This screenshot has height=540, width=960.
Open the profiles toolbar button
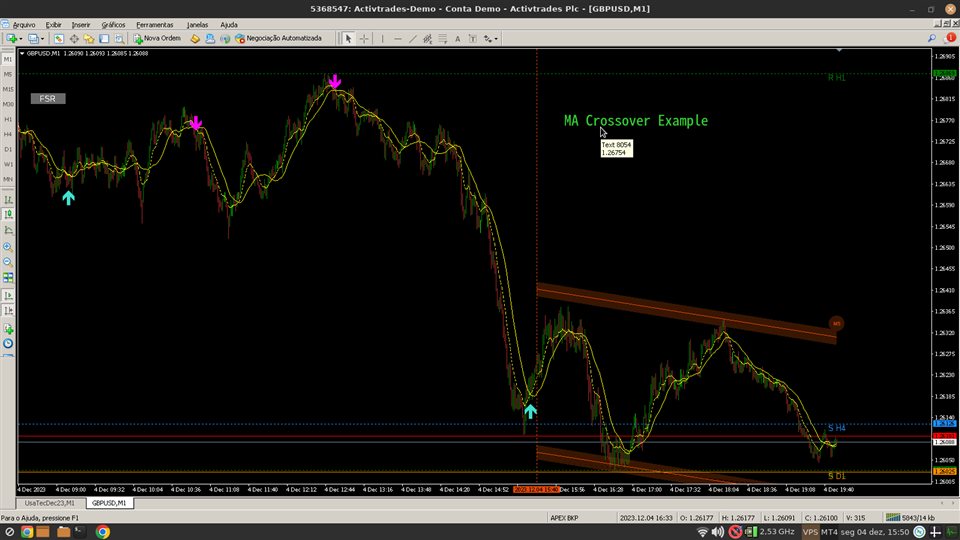point(33,39)
